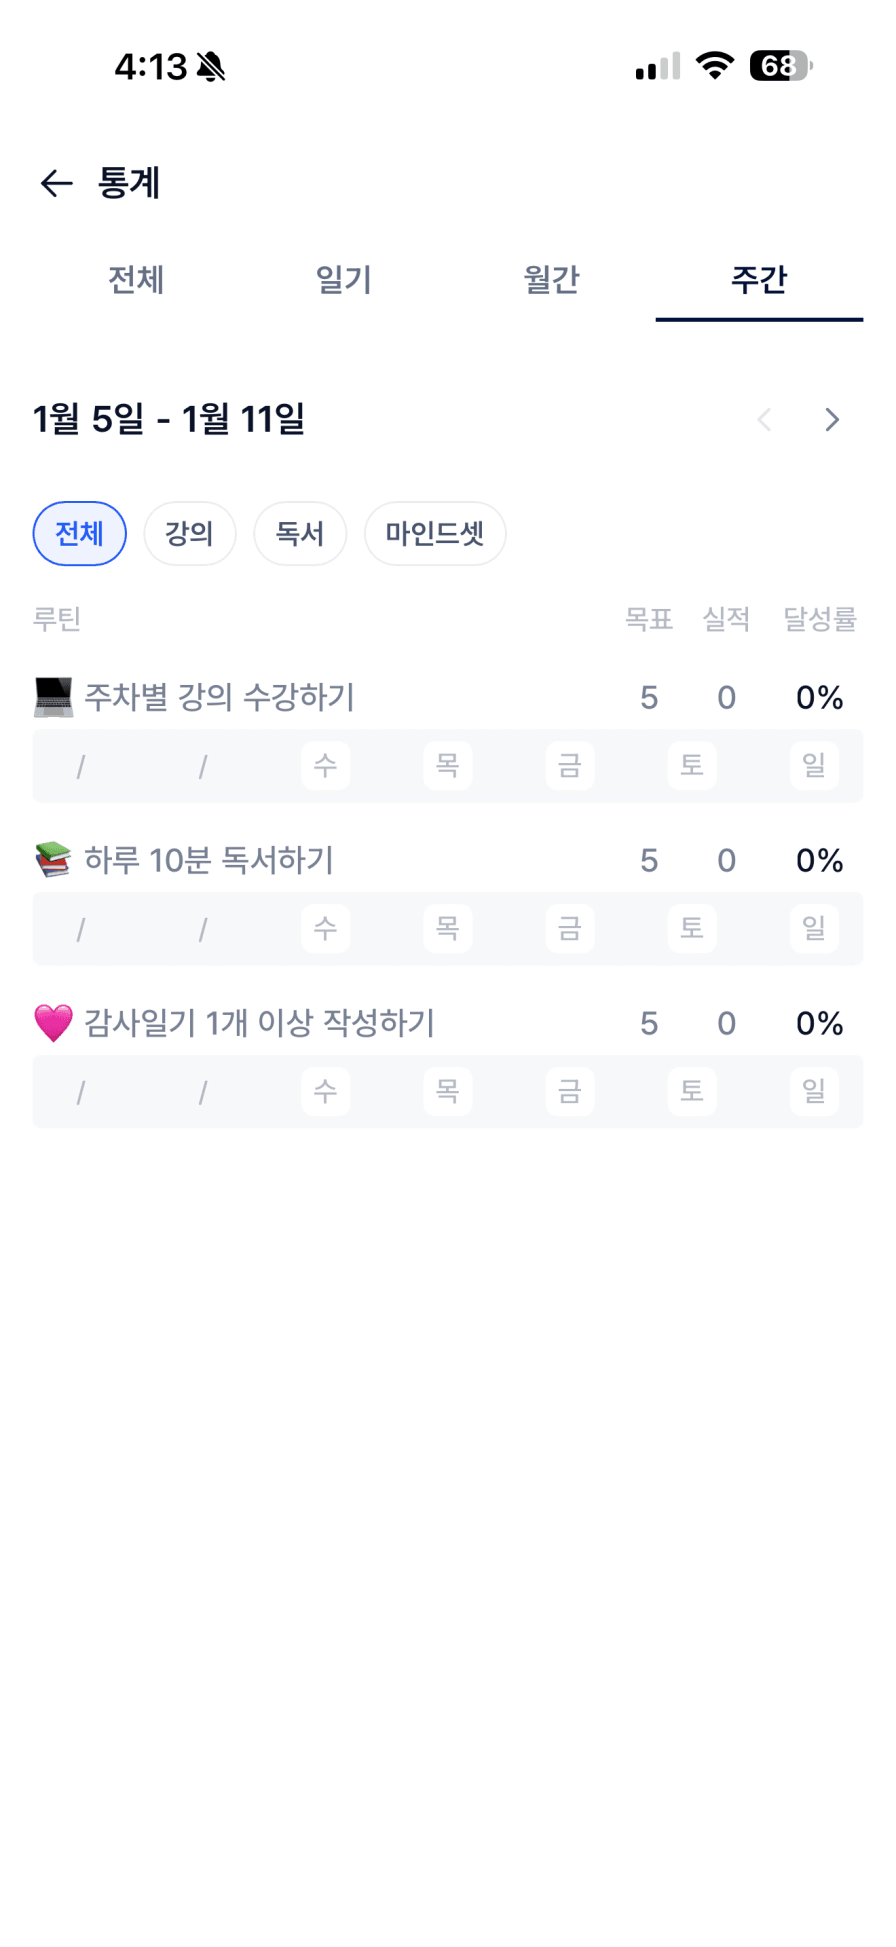Open the 월간 tab

click(x=552, y=280)
